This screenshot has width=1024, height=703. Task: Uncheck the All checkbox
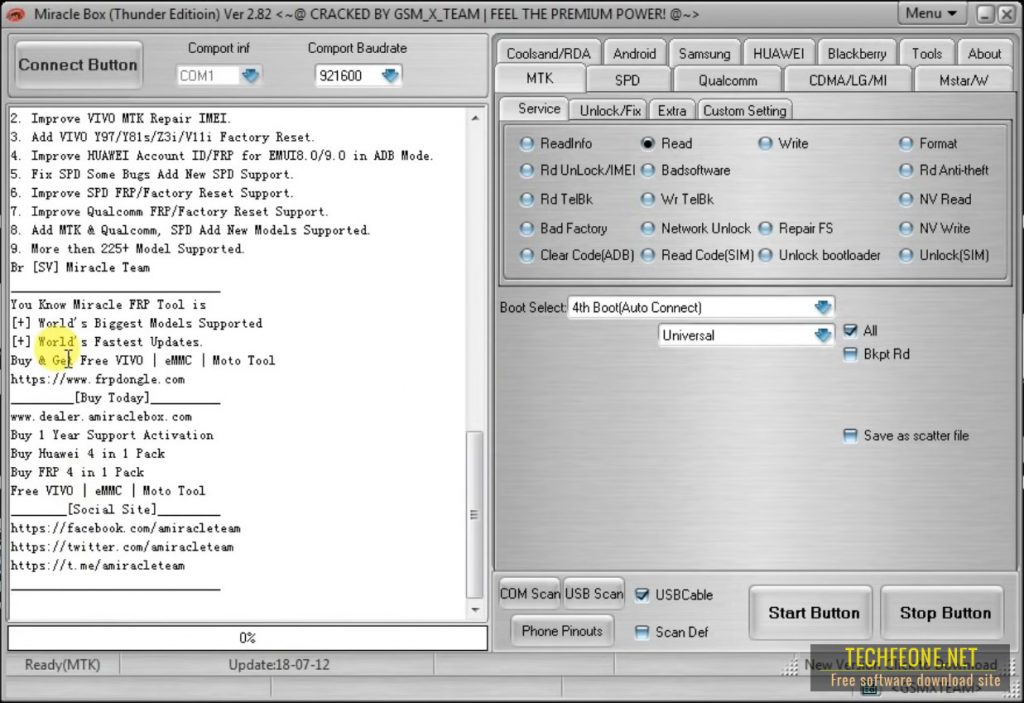850,331
